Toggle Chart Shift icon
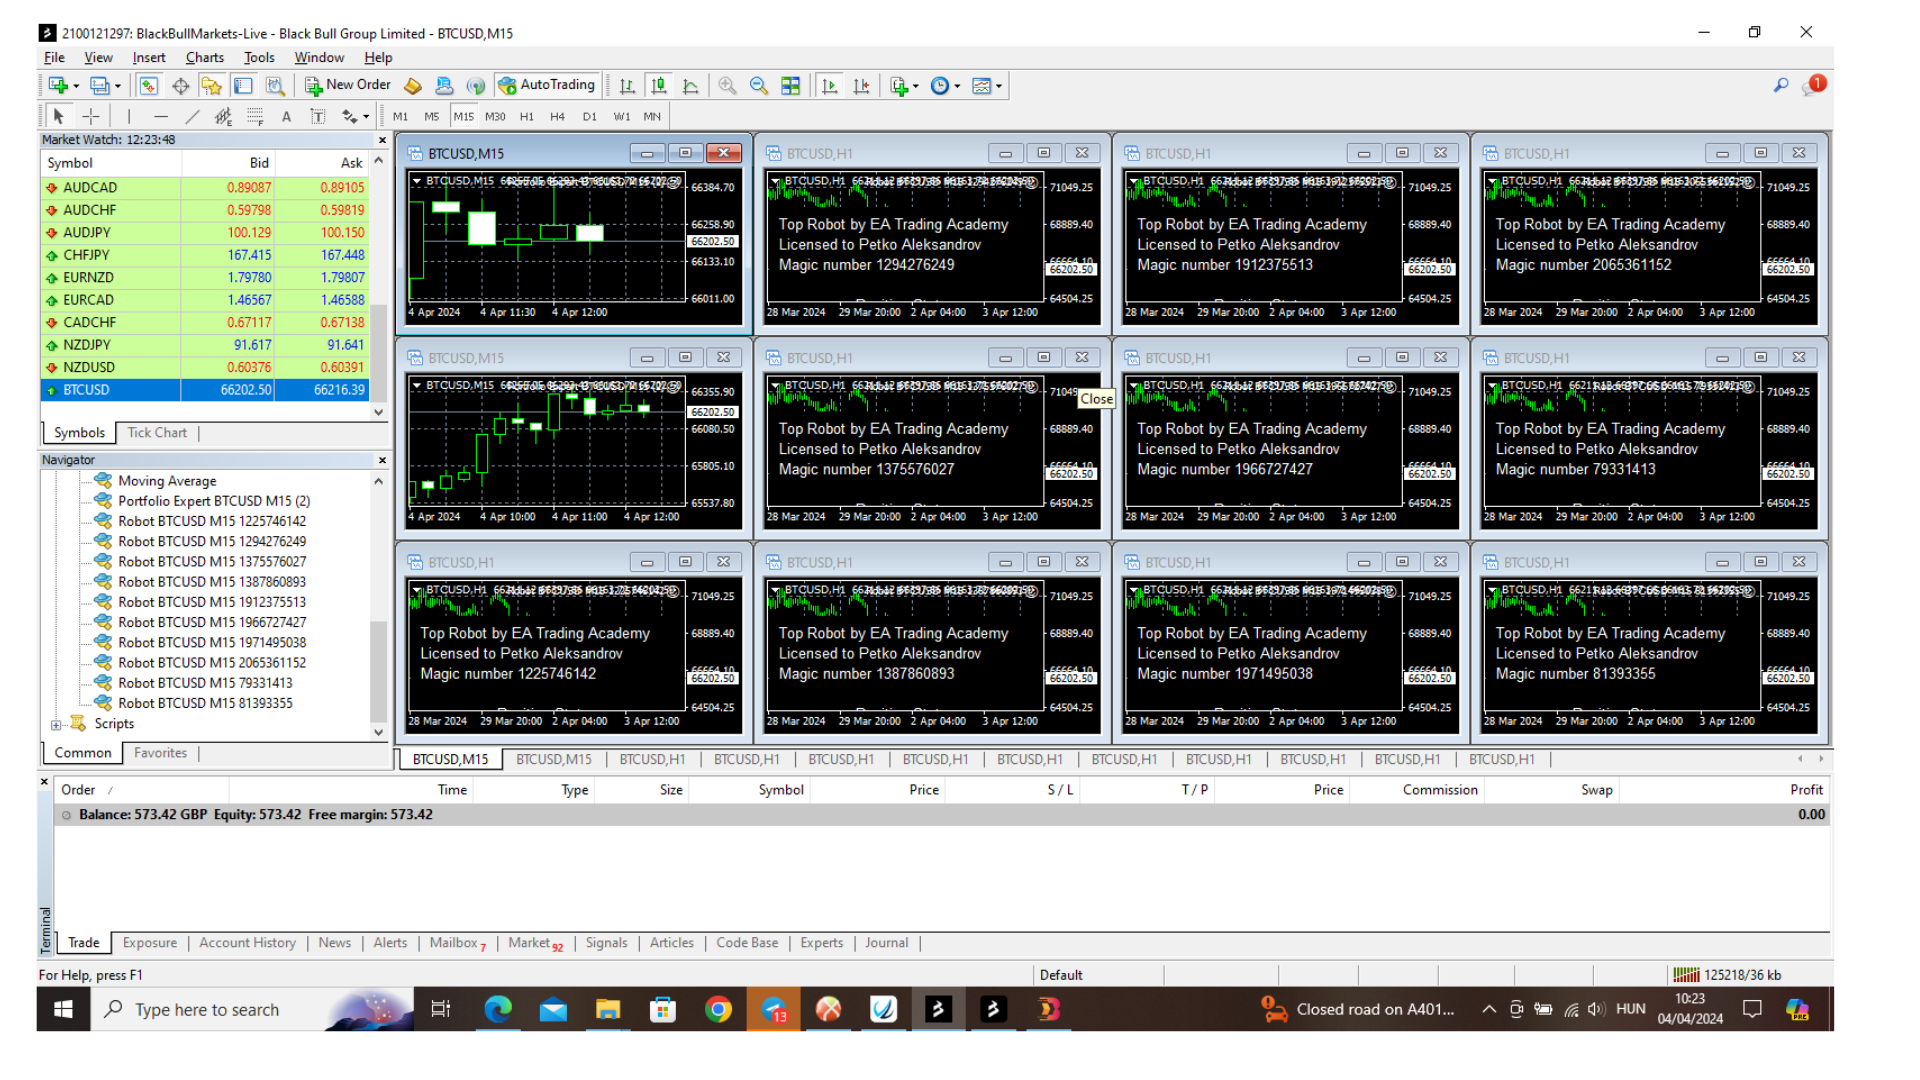The image size is (1920, 1080). coord(861,86)
